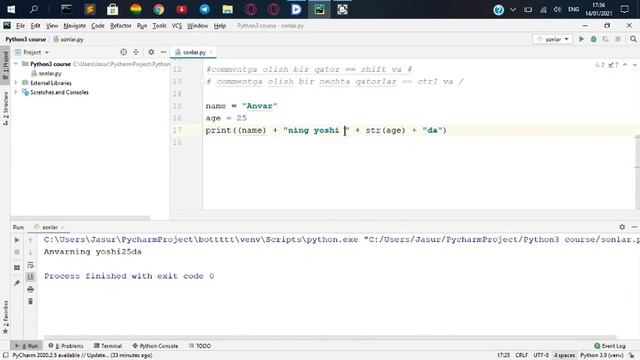Toggle scroll to end in Run console
Image resolution: width=640 pixels, height=360 pixels.
30,277
